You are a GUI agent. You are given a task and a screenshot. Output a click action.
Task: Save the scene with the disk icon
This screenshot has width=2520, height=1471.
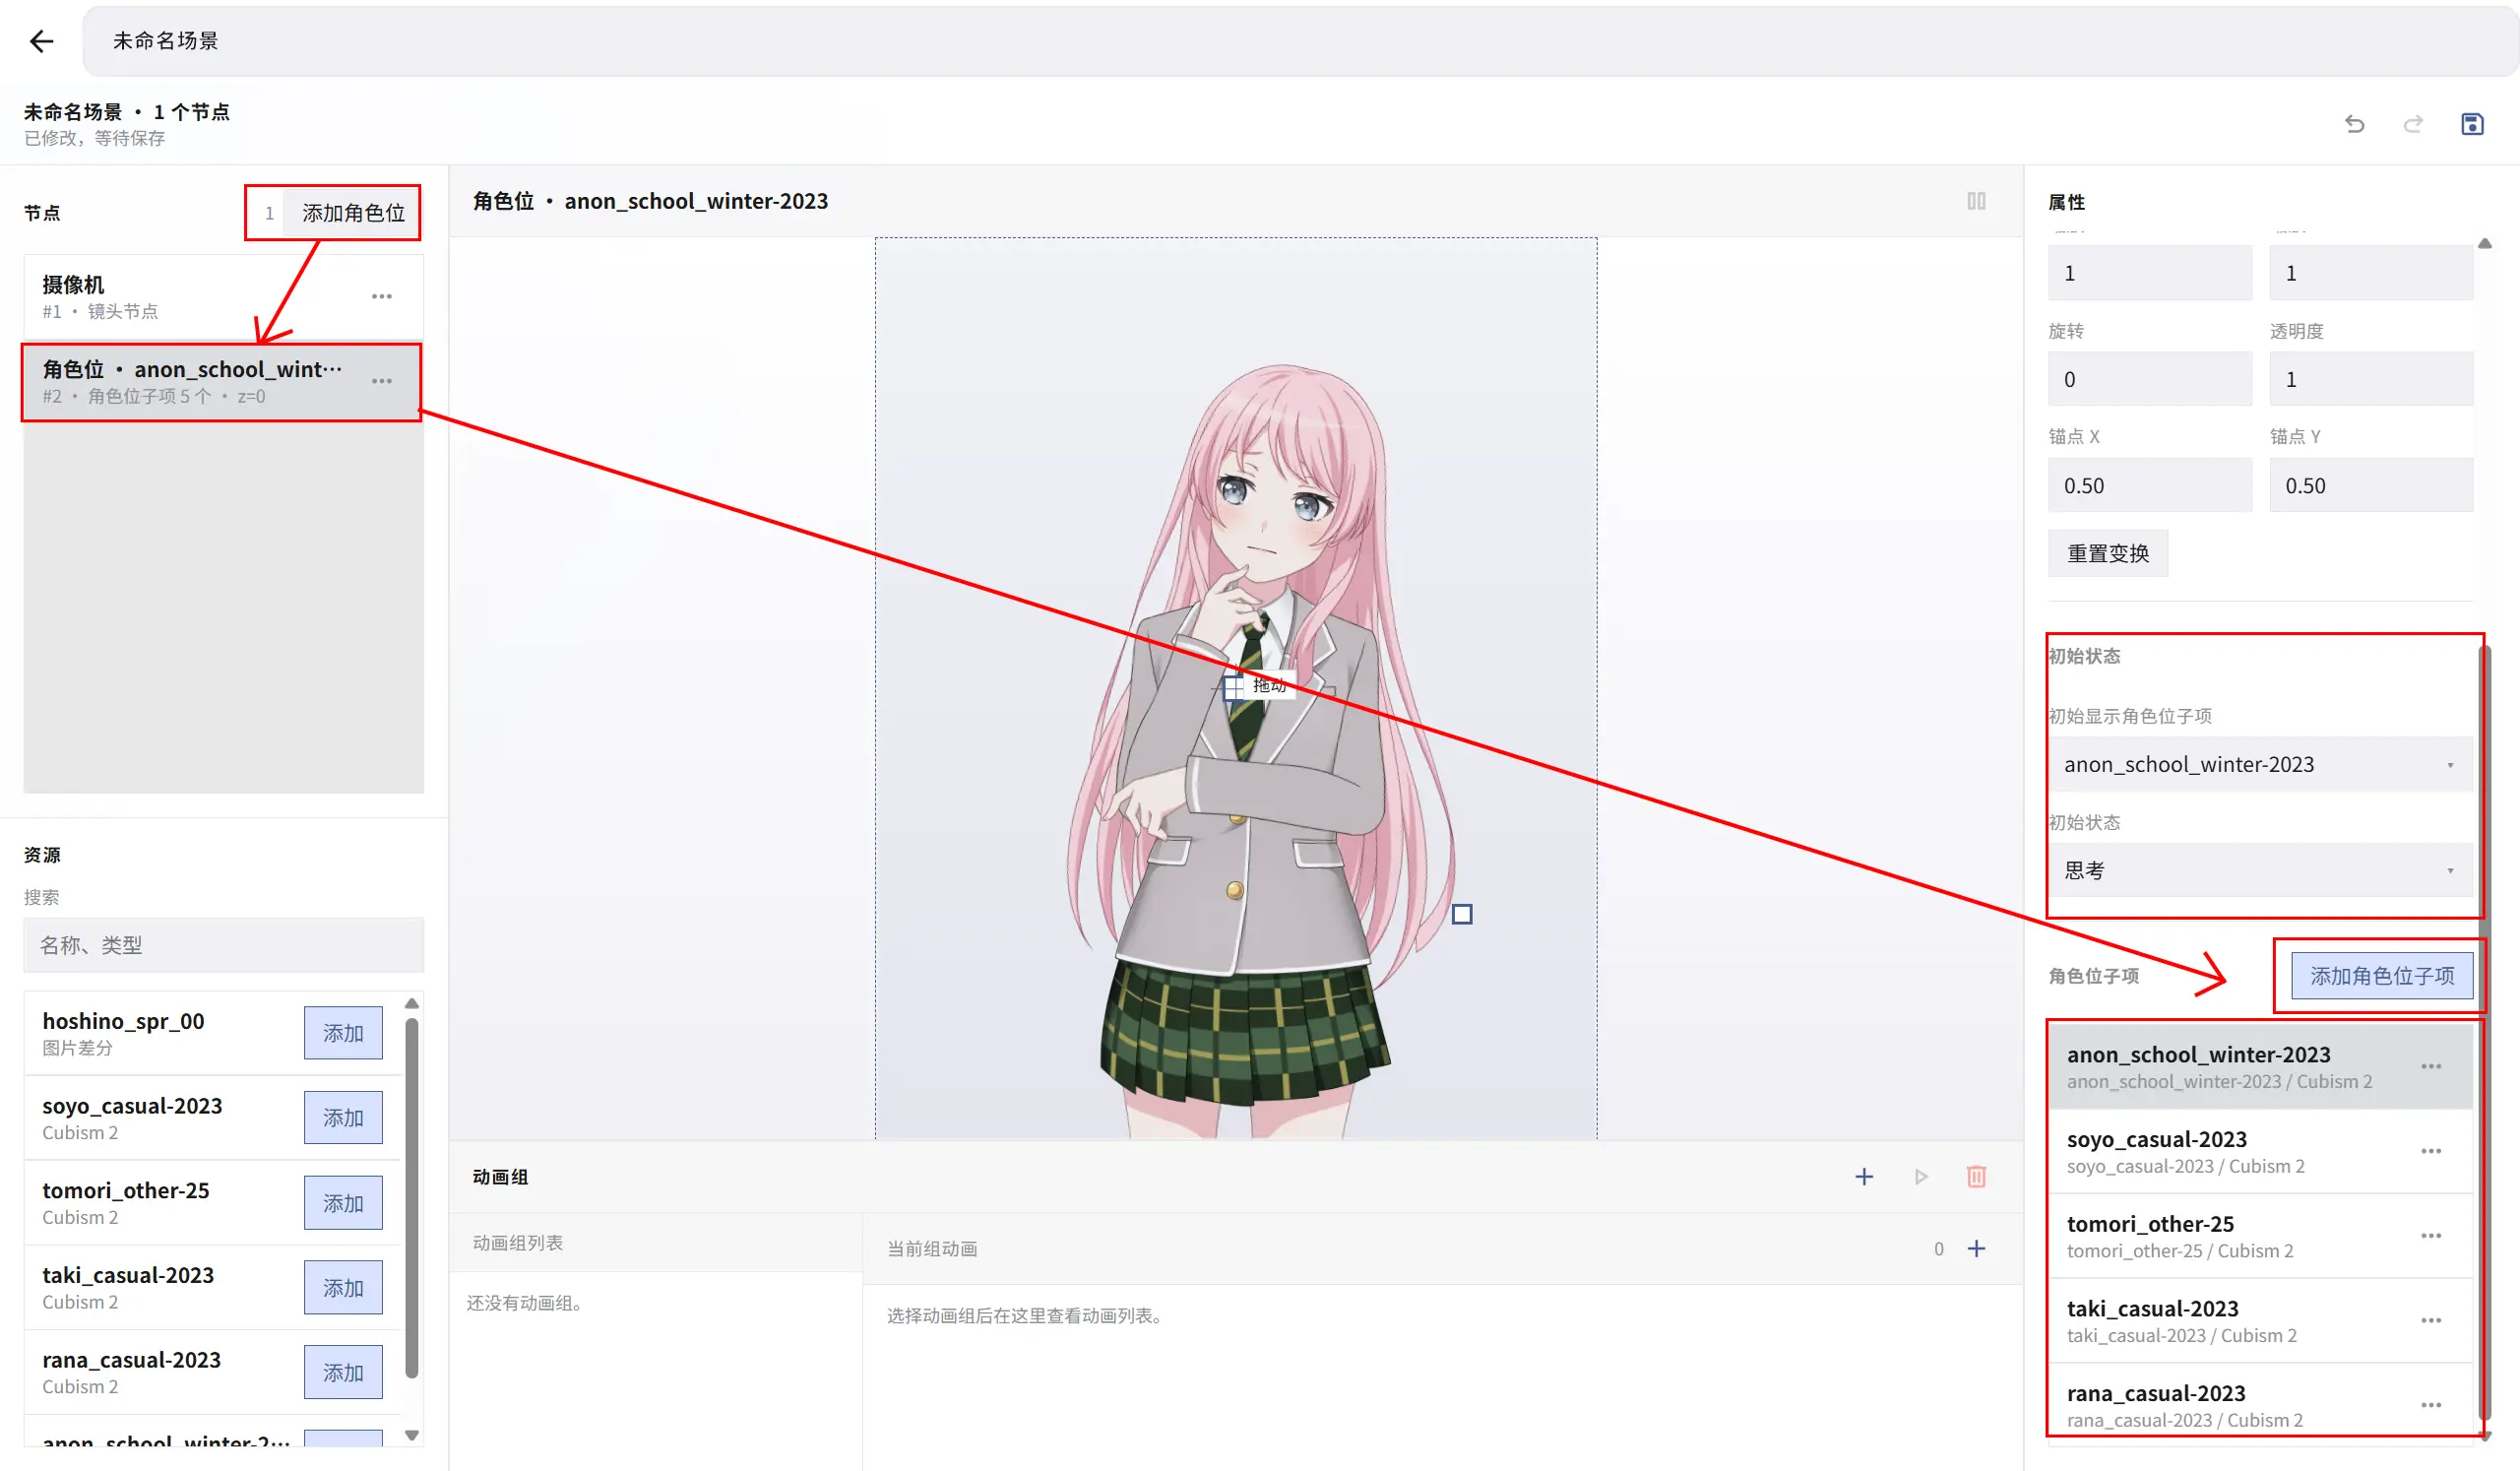[x=2472, y=124]
